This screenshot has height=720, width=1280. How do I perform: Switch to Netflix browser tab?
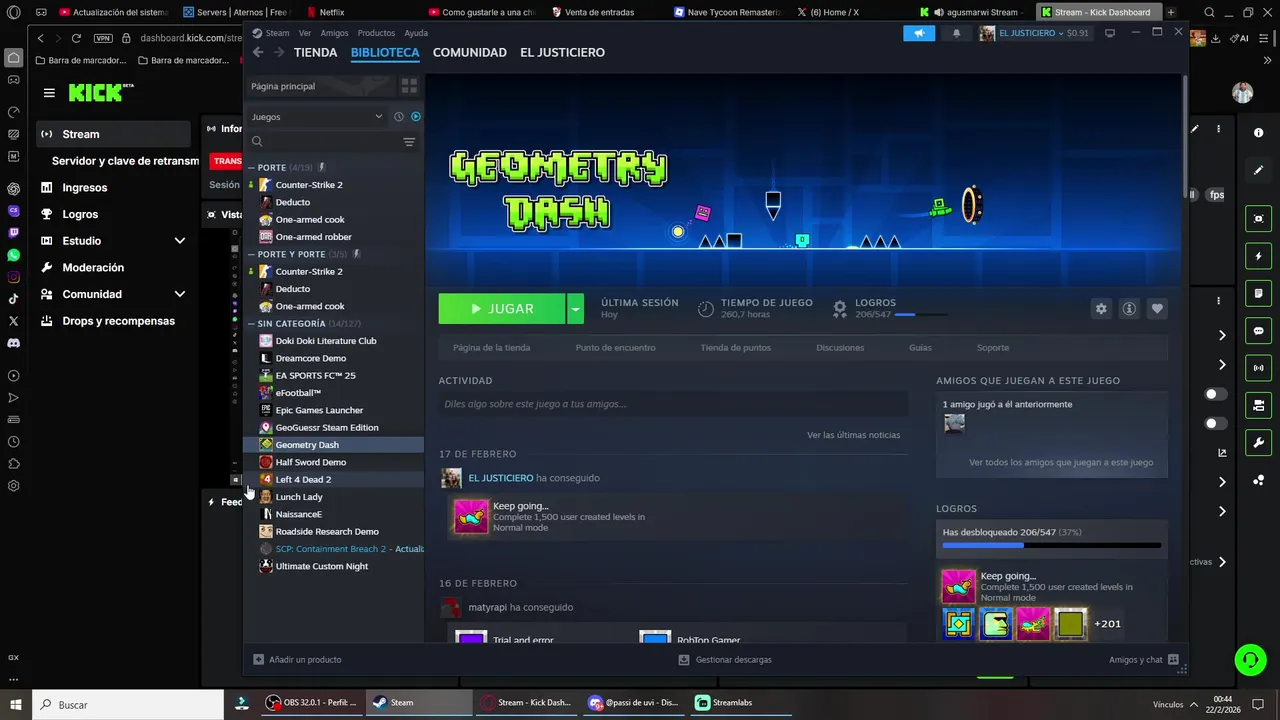[x=331, y=12]
